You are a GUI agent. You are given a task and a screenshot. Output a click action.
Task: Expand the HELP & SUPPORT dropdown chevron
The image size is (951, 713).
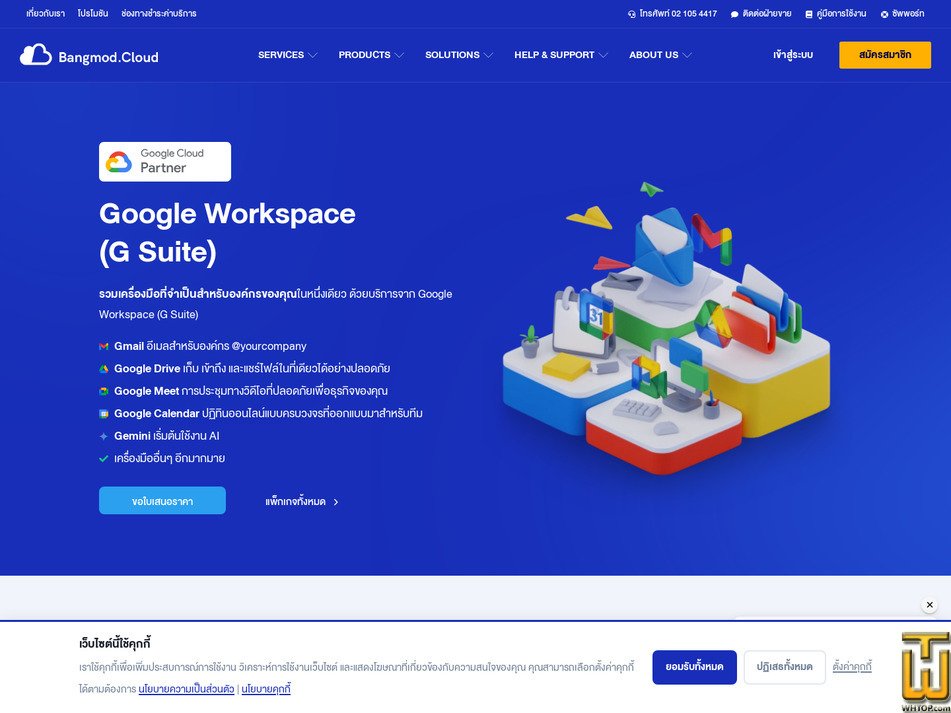coord(602,55)
